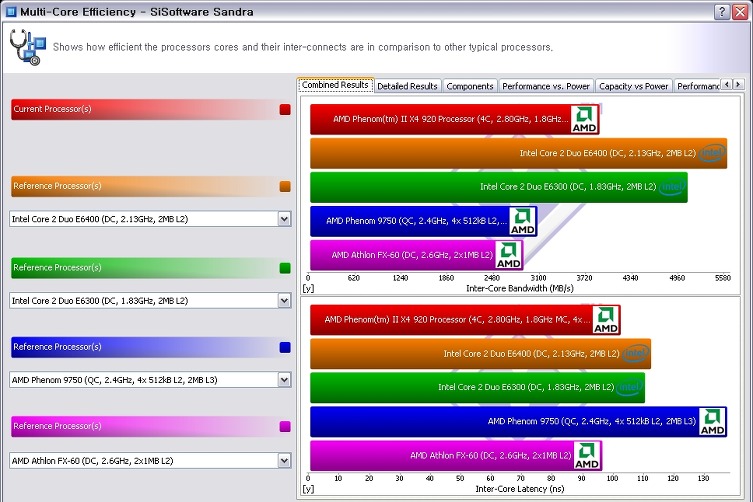Click the stethoscope module icon
Image resolution: width=753 pixels, height=502 pixels.
click(x=27, y=47)
